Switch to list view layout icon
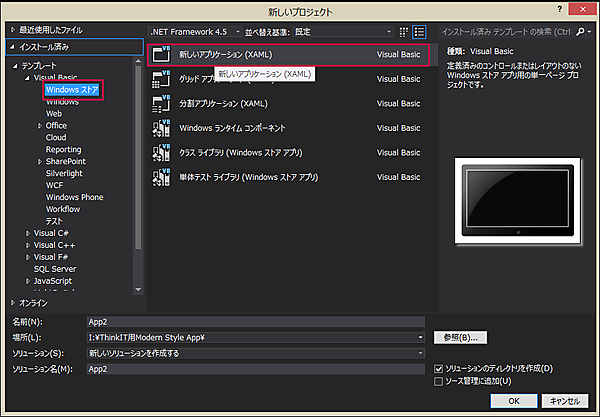The image size is (600, 417). (x=419, y=32)
